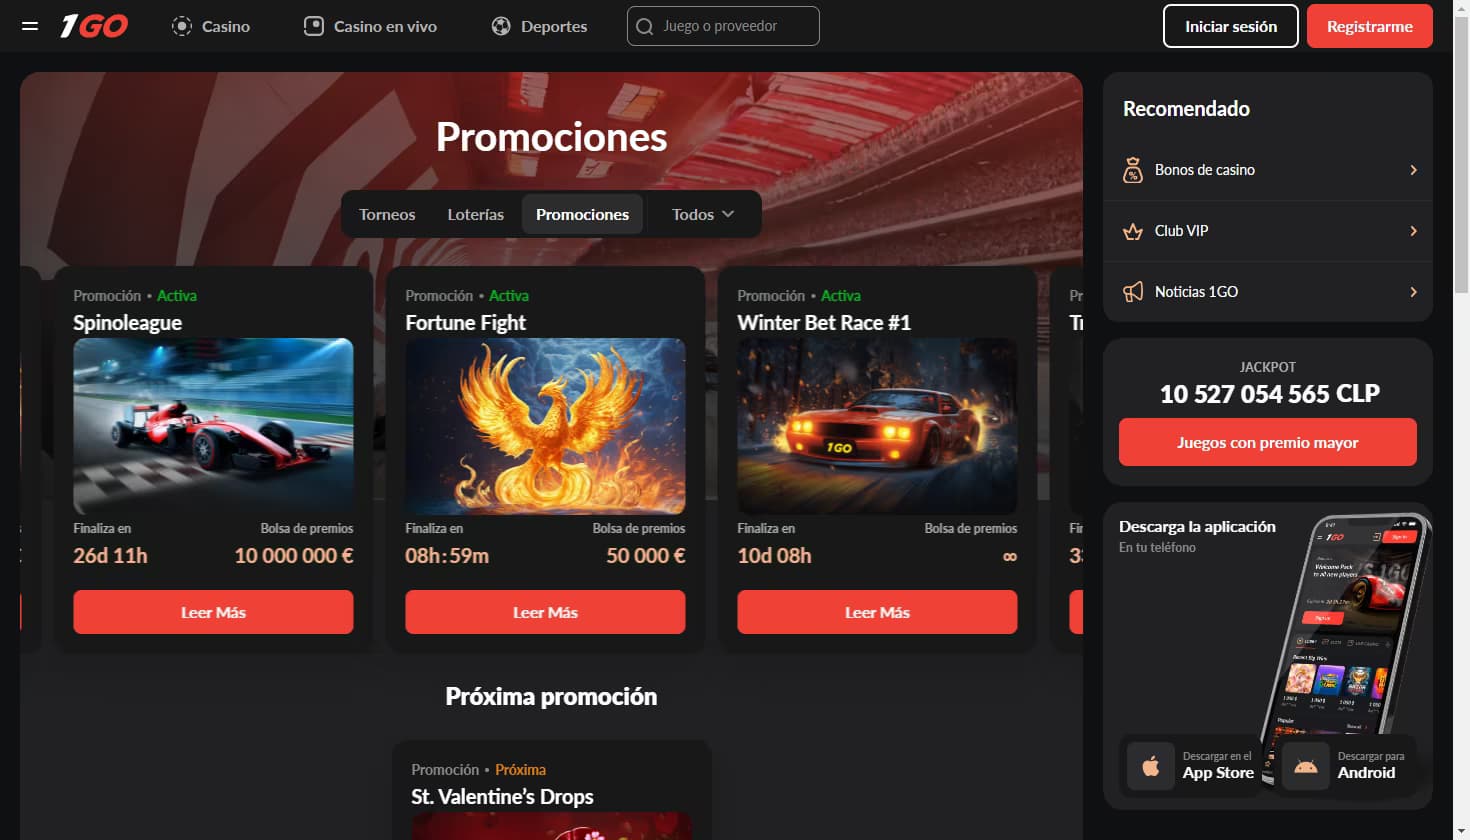Open Bonos de casino chevron arrow
The height and width of the screenshot is (840, 1470).
tap(1413, 170)
